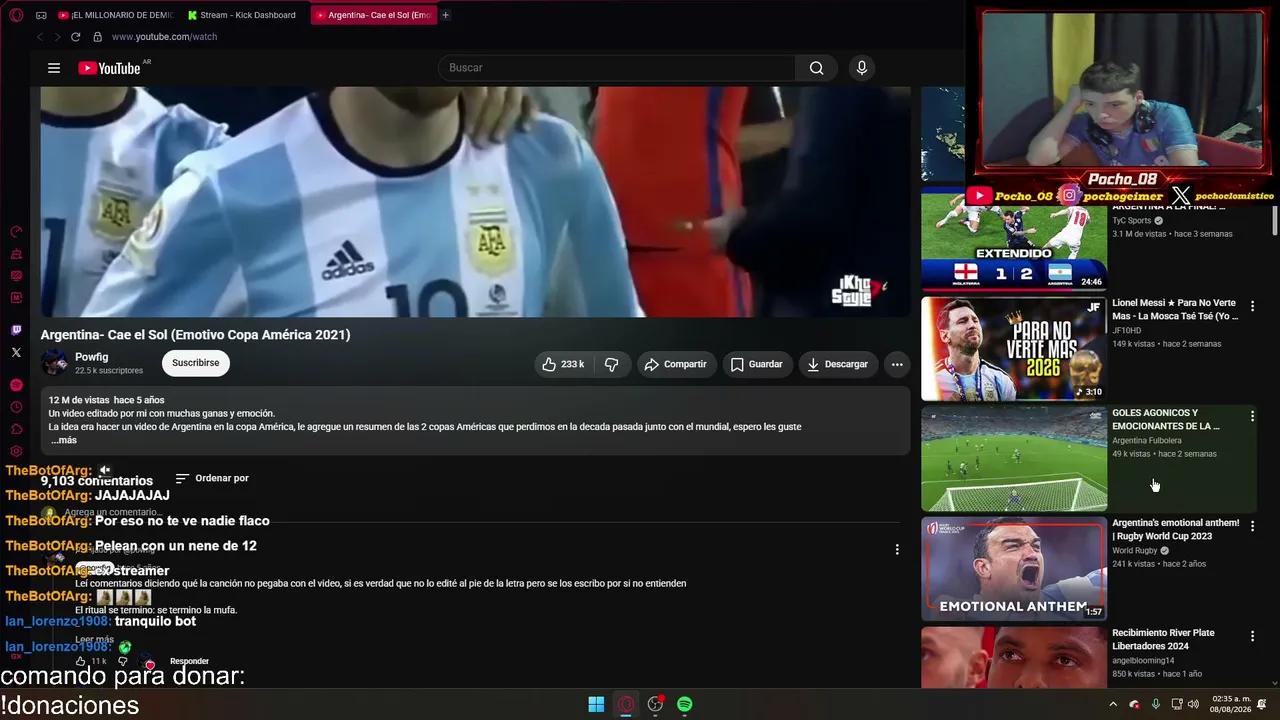Viewport: 1280px width, 720px height.
Task: Play the Inglaterra 1-2 Argentina extended video
Action: tap(1014, 240)
